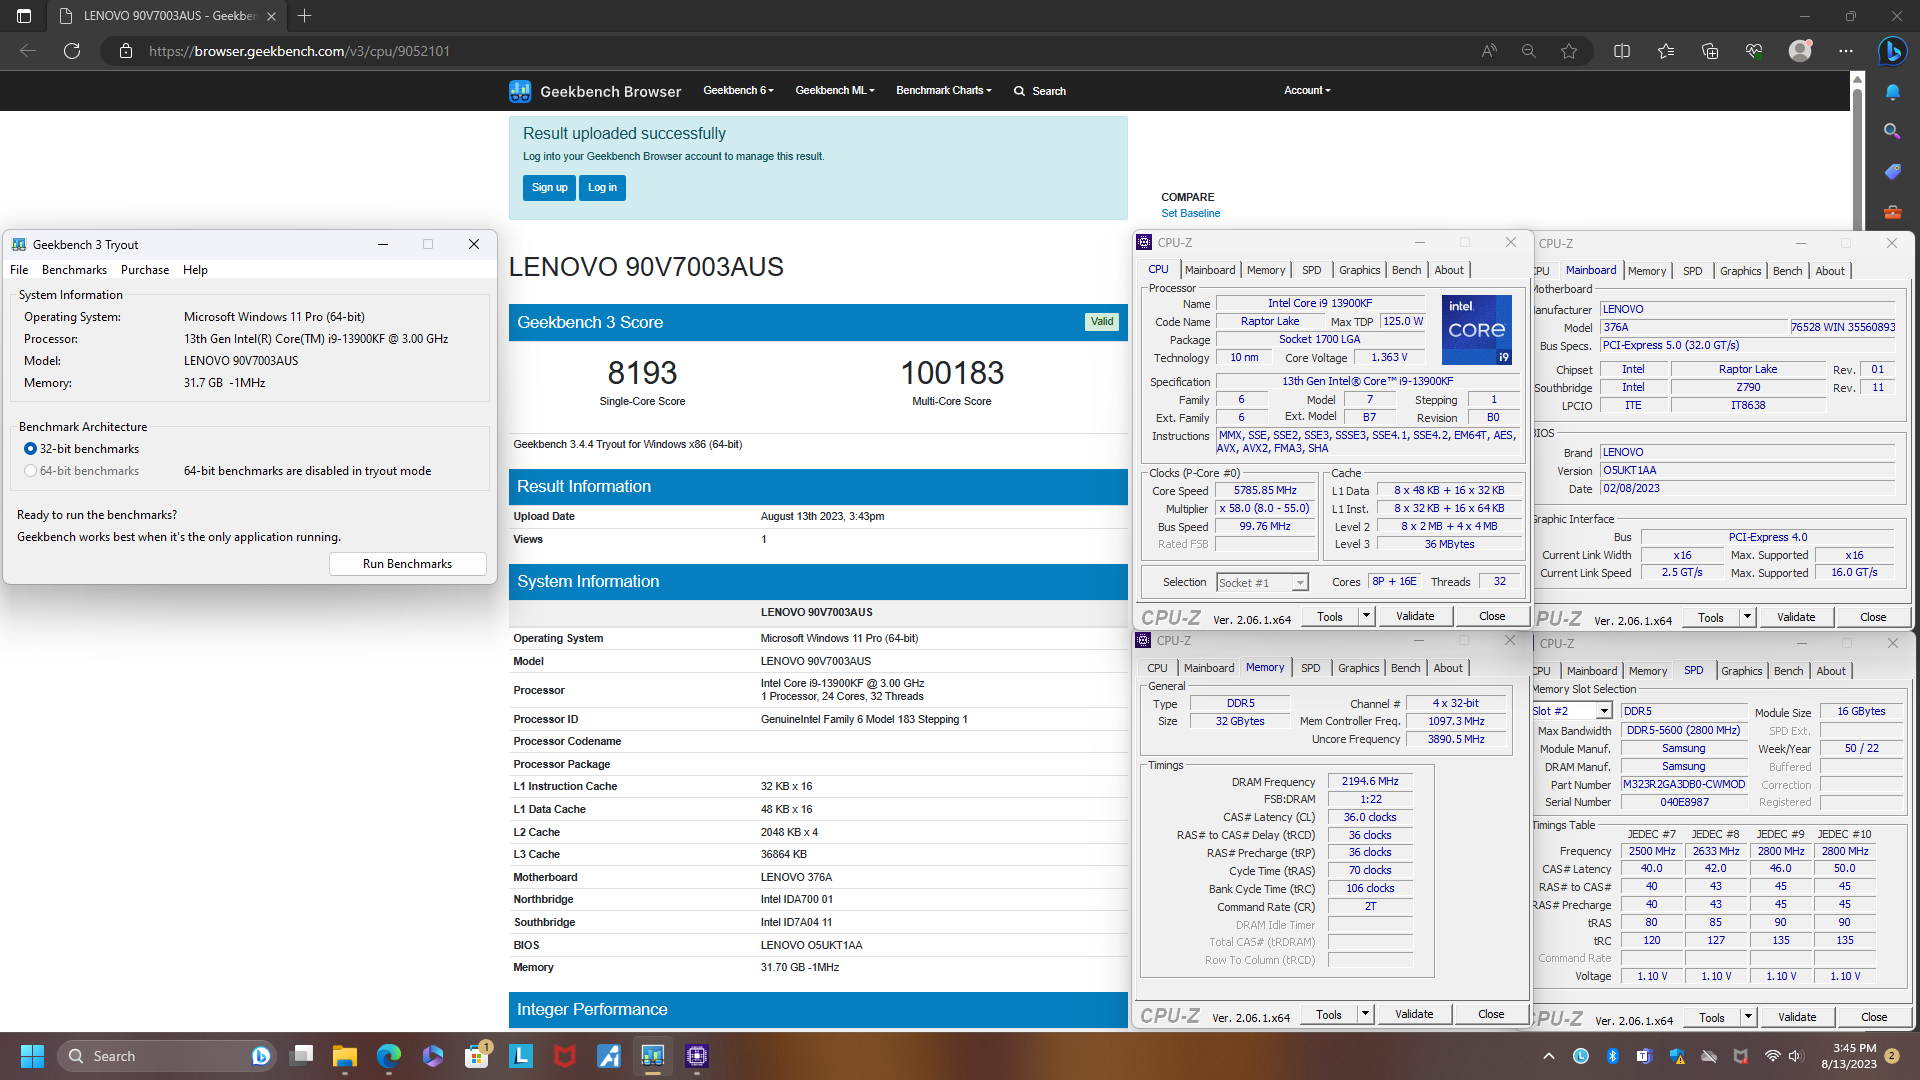Image resolution: width=1920 pixels, height=1080 pixels.
Task: Click Run Benchmarks button
Action: 407,564
